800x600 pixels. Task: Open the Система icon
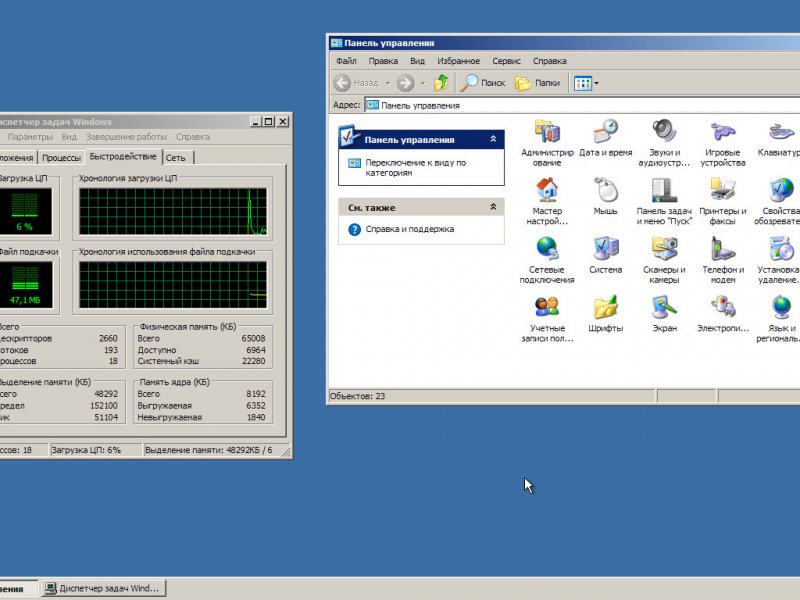(606, 249)
